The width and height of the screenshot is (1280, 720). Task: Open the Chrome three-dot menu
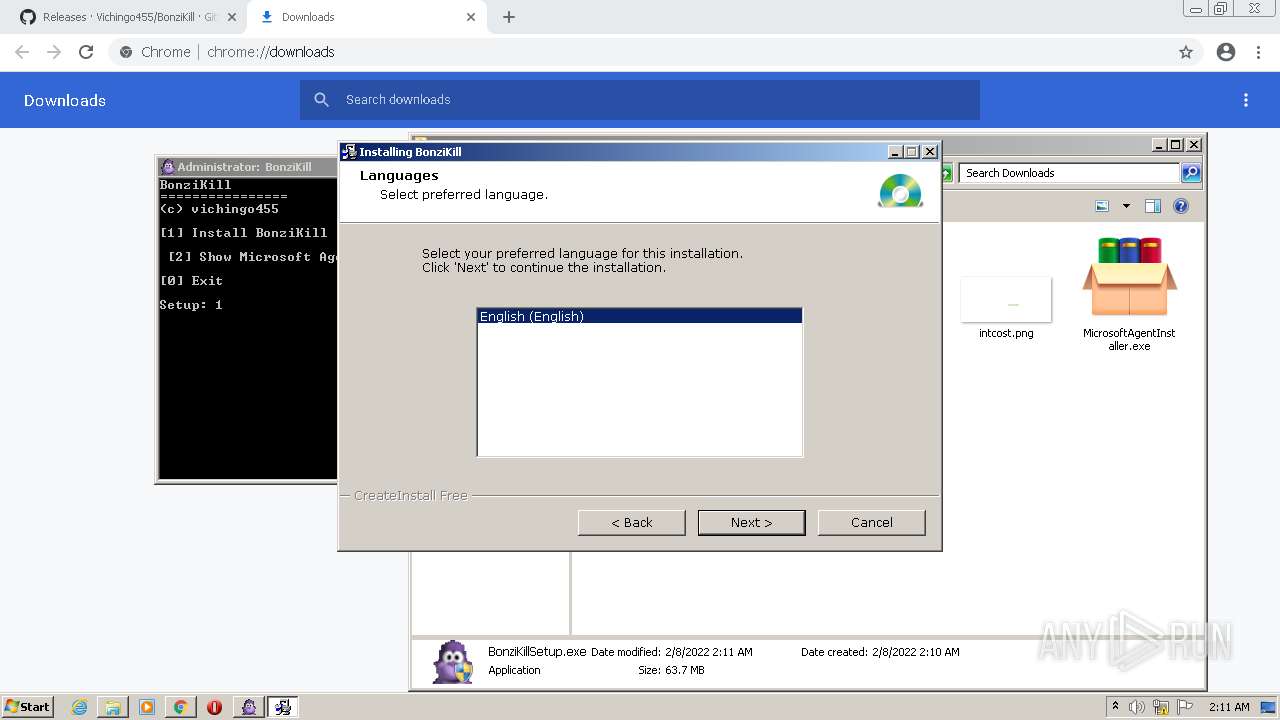point(1258,52)
